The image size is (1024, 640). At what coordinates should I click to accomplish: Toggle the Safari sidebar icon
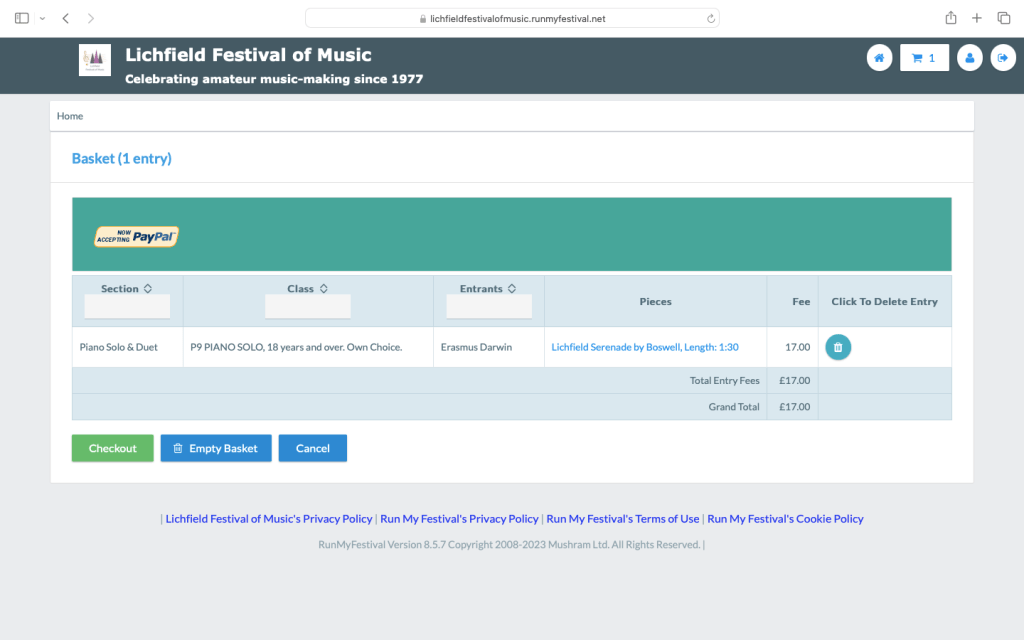22,18
